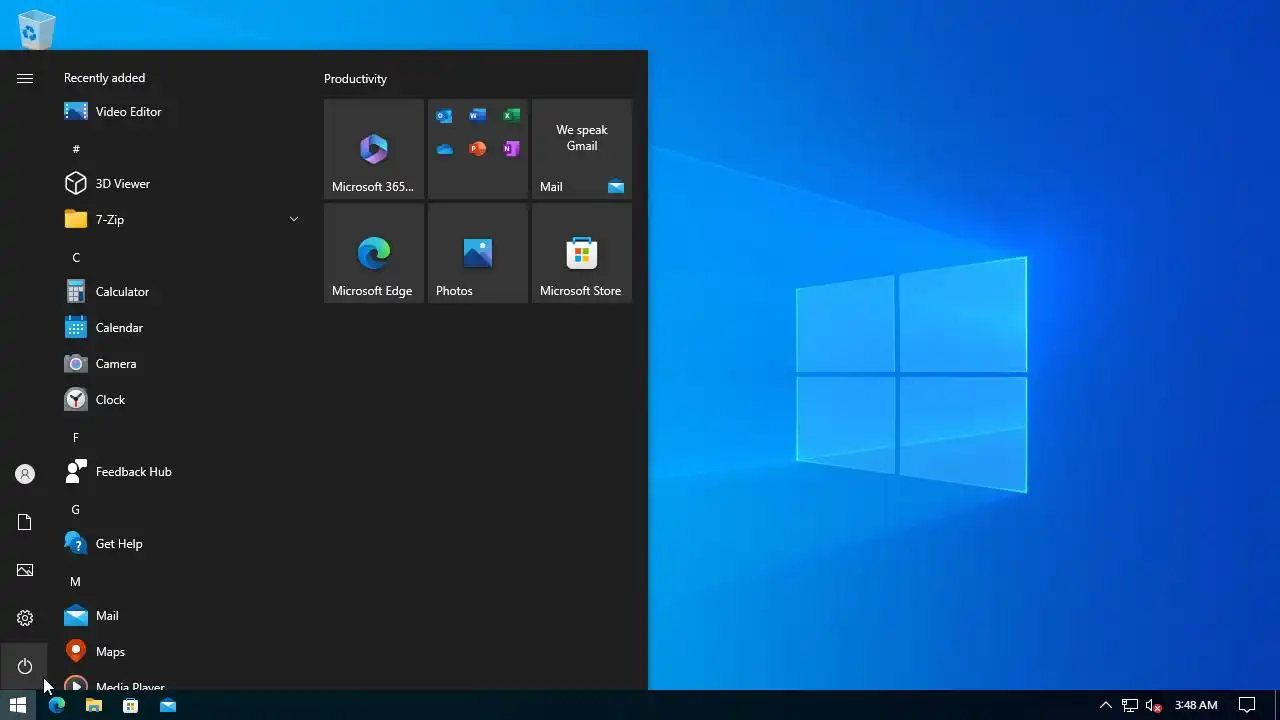
Task: Open Microsoft Store tile
Action: (x=582, y=253)
